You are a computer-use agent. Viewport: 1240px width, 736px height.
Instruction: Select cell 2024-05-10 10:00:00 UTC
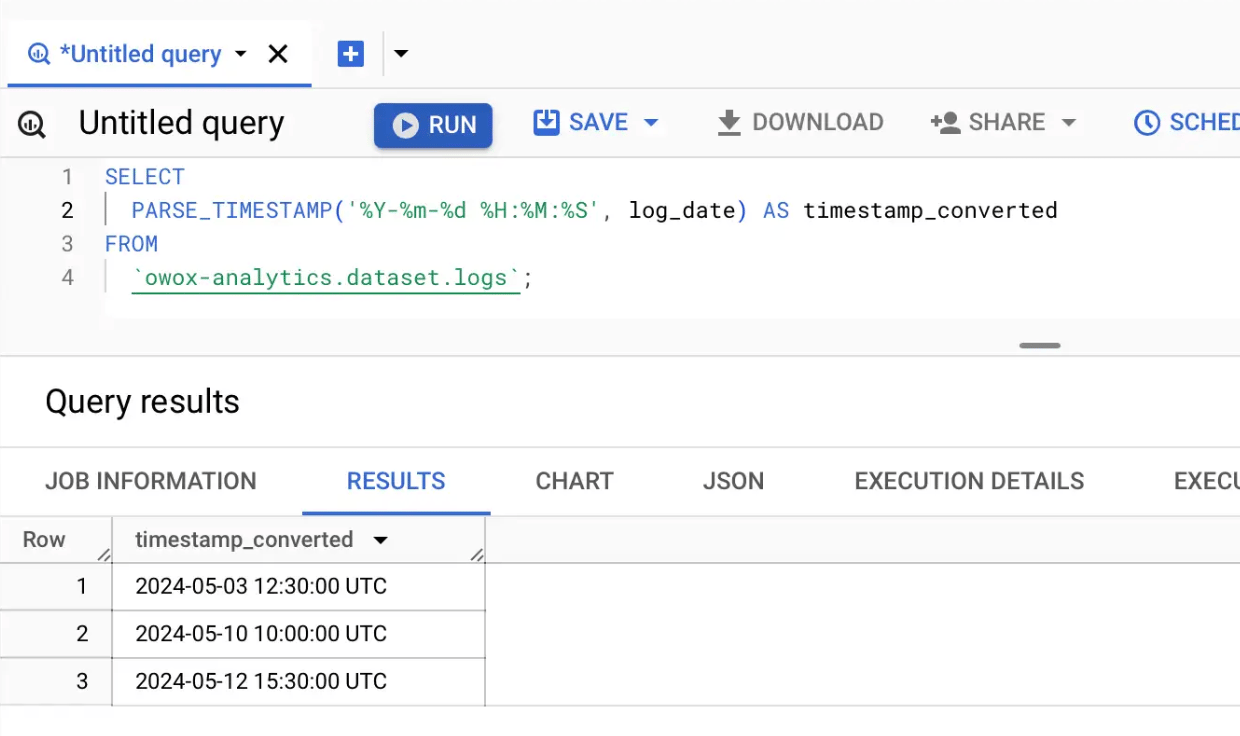tap(299, 634)
